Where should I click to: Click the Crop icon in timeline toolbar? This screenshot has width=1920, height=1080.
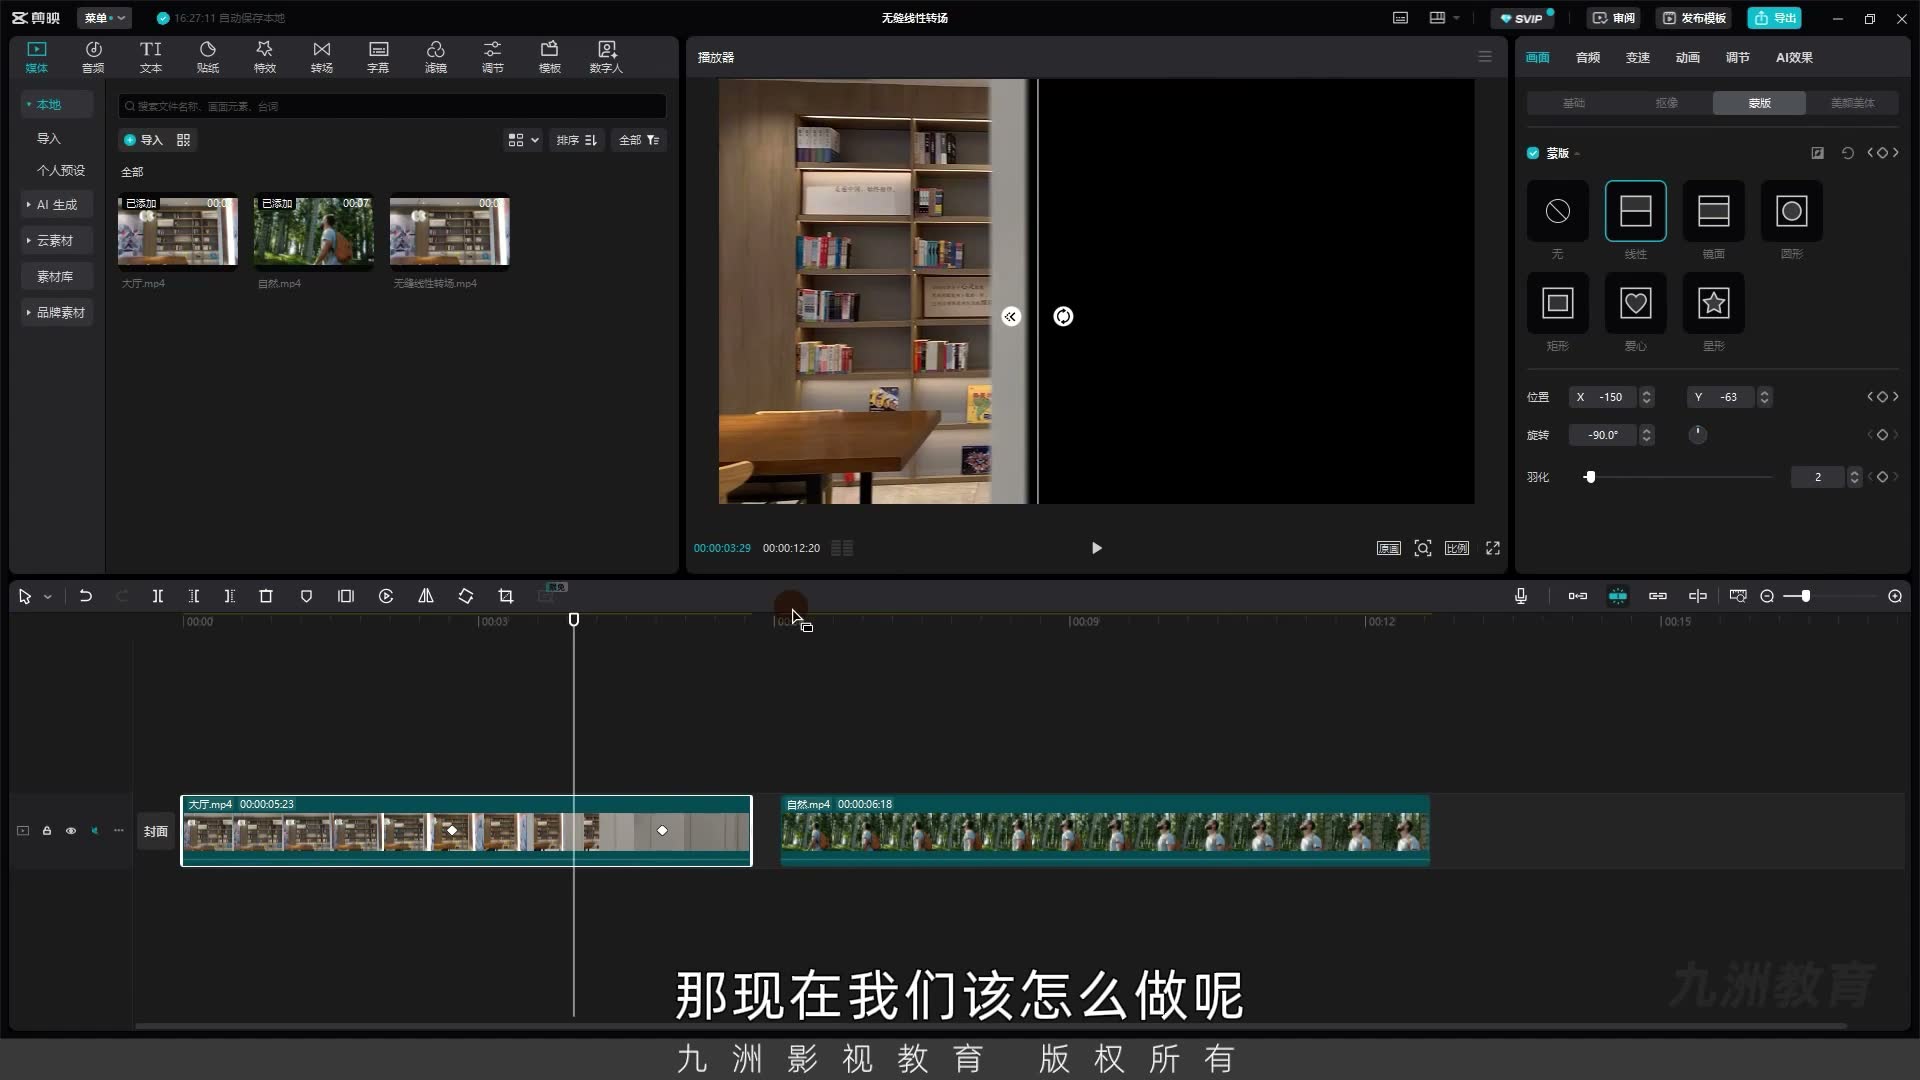coord(506,596)
